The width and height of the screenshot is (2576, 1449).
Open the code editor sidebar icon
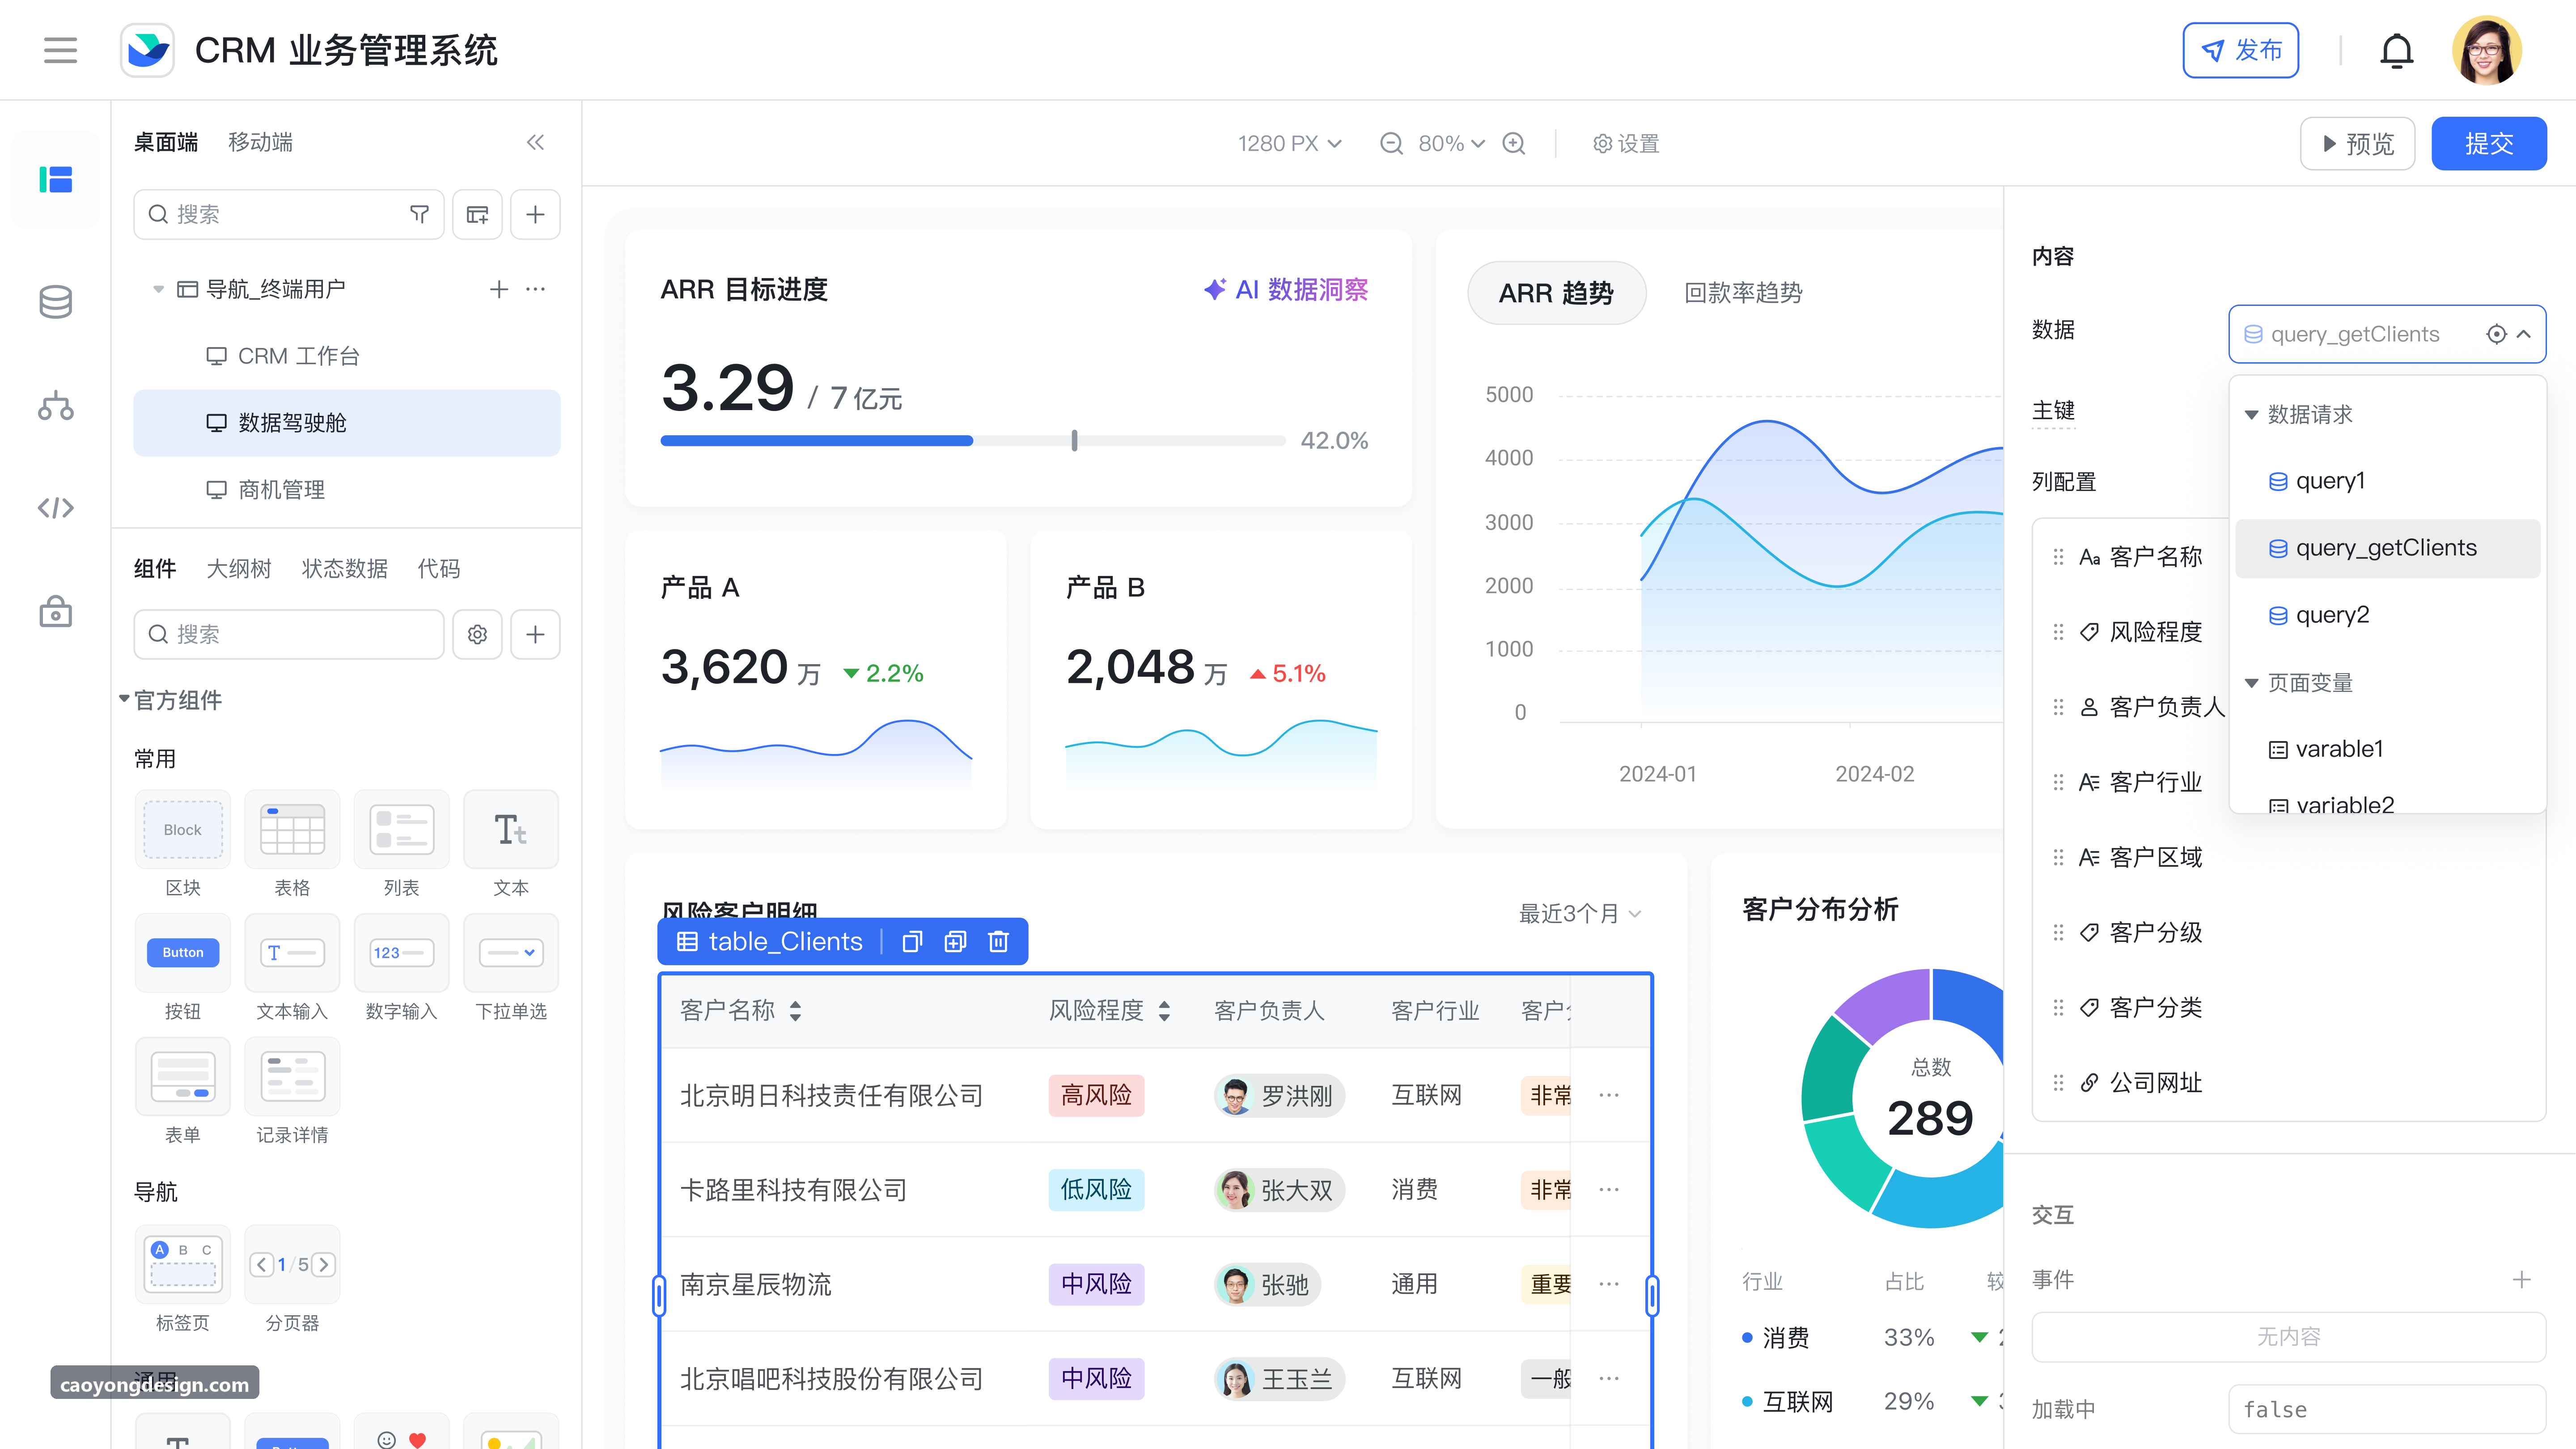tap(55, 508)
